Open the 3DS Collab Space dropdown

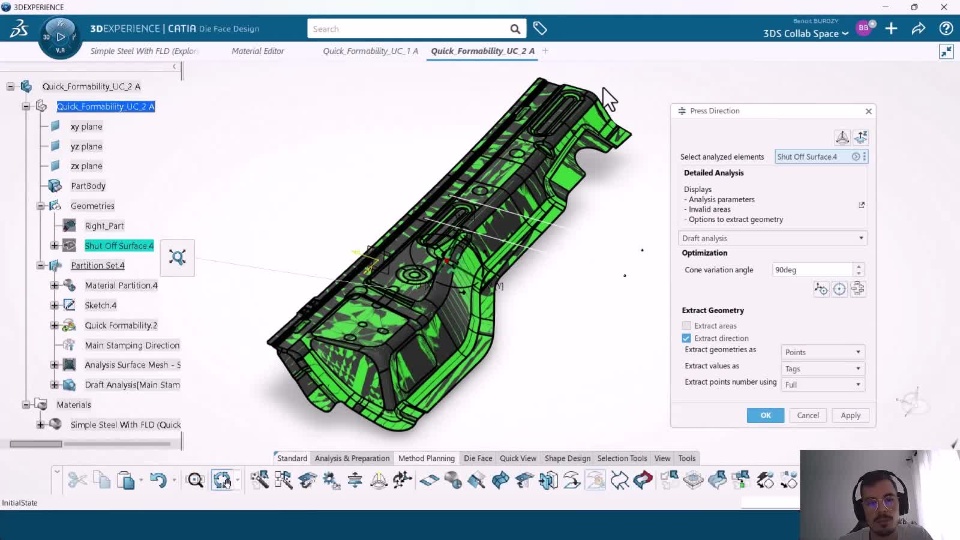[806, 34]
